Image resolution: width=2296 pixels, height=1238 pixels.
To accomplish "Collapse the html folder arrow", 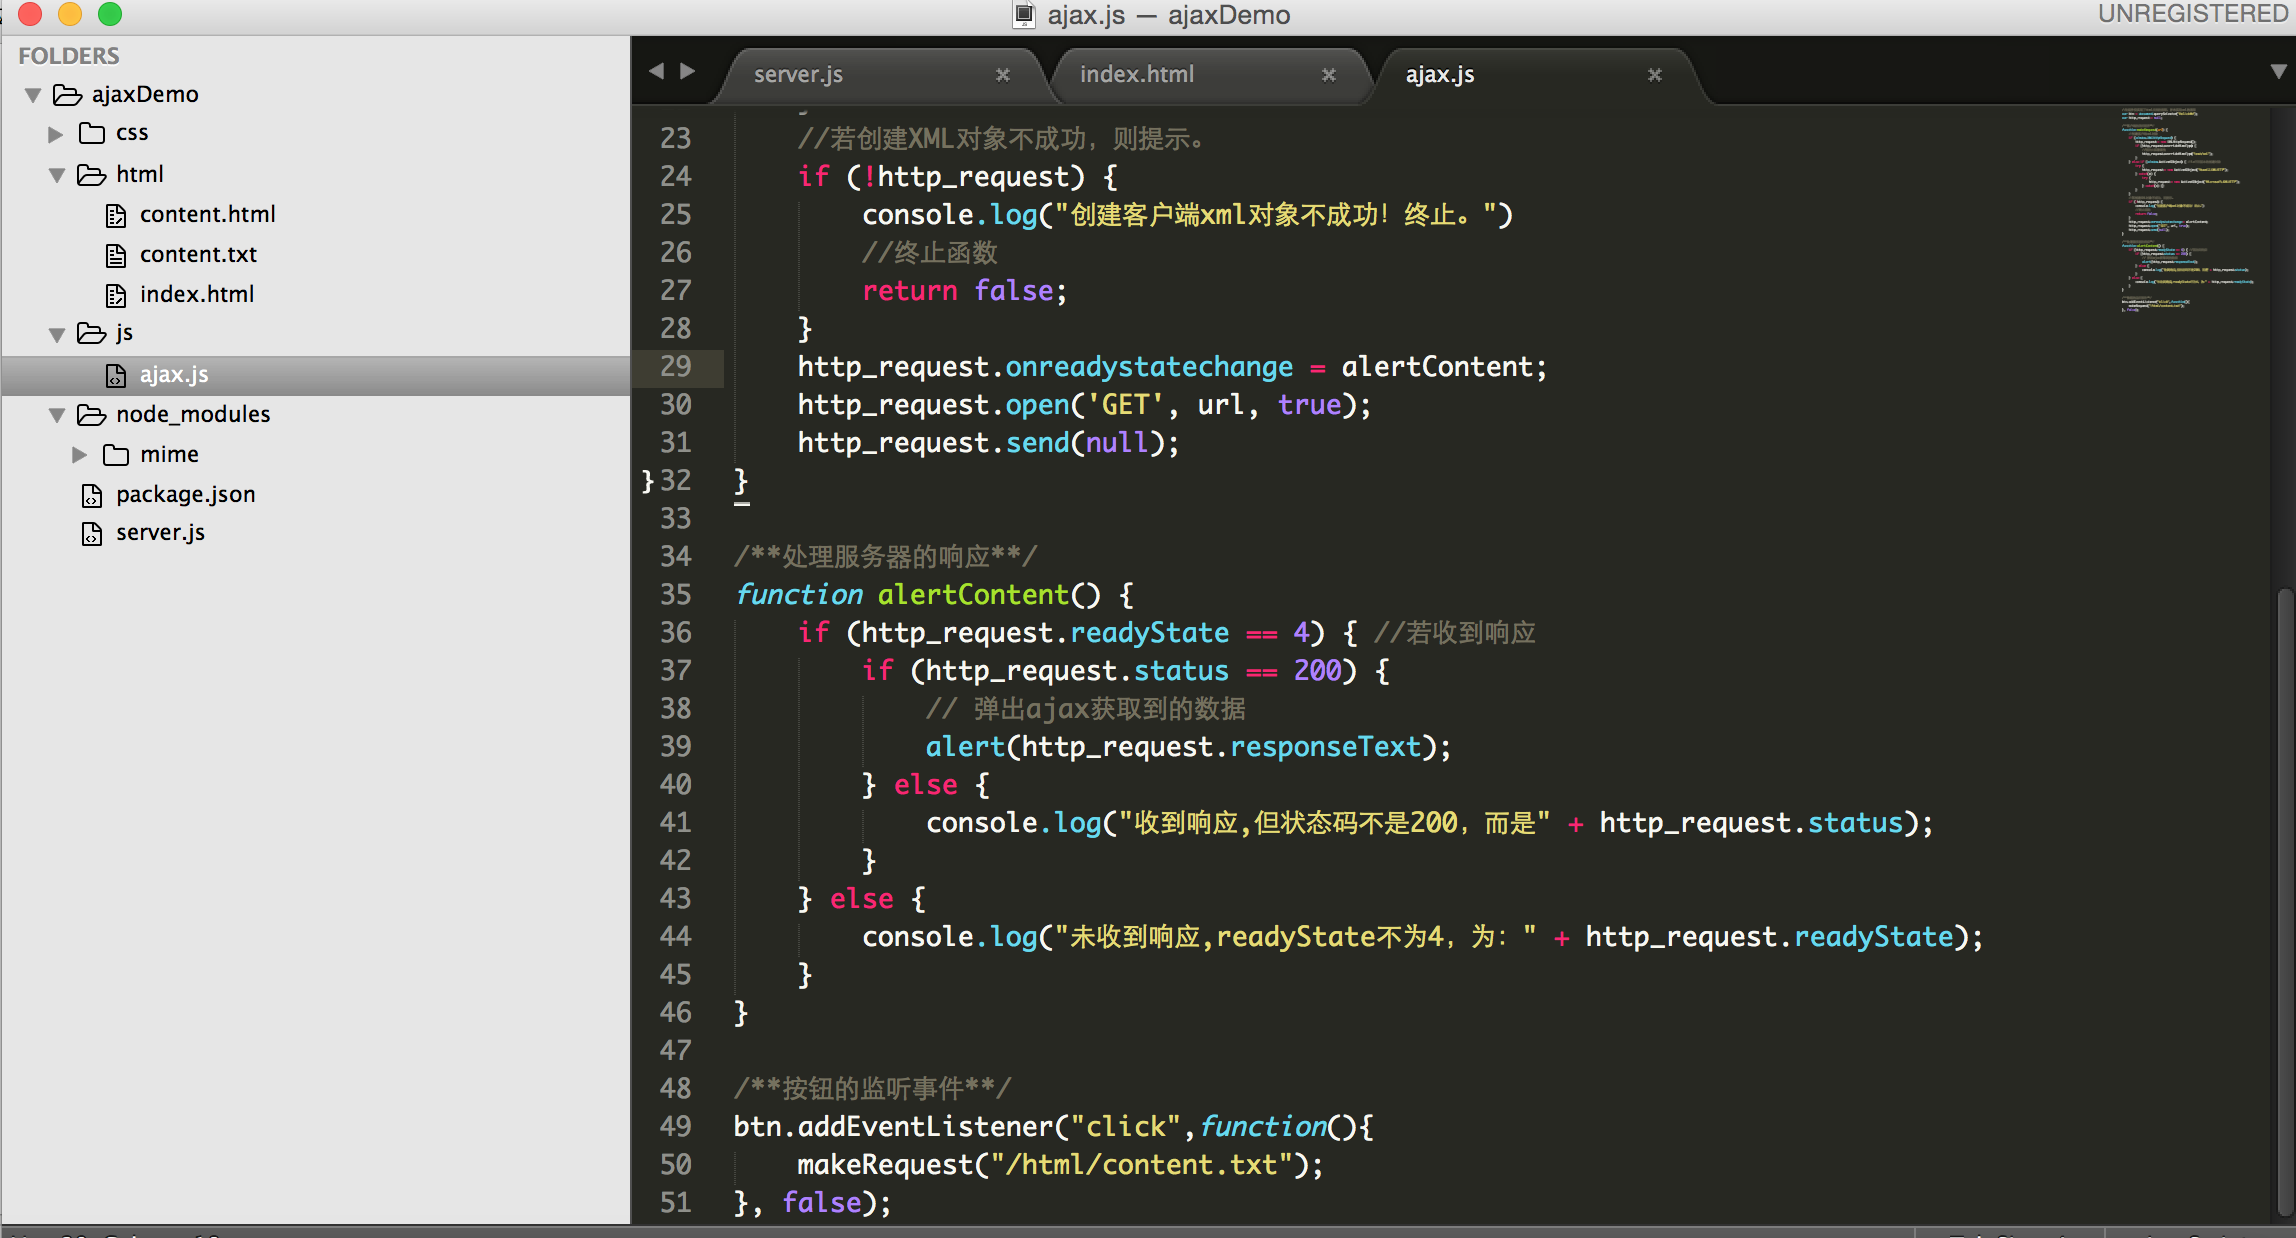I will click(x=57, y=175).
